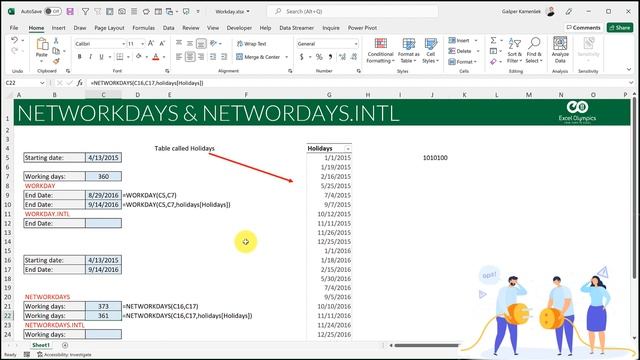This screenshot has width=640, height=360.
Task: Toggle Center alignment
Action: tap(190, 57)
